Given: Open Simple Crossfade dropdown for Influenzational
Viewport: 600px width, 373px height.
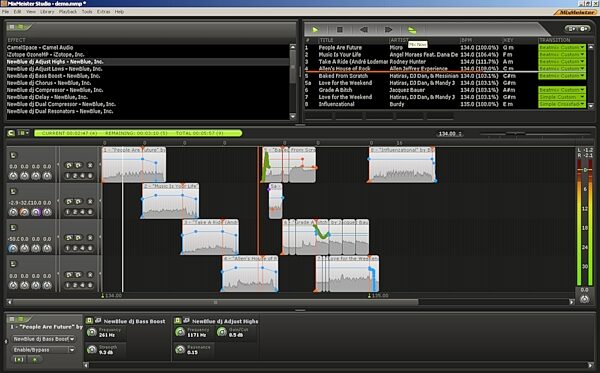Looking at the screenshot, I should pos(562,104).
